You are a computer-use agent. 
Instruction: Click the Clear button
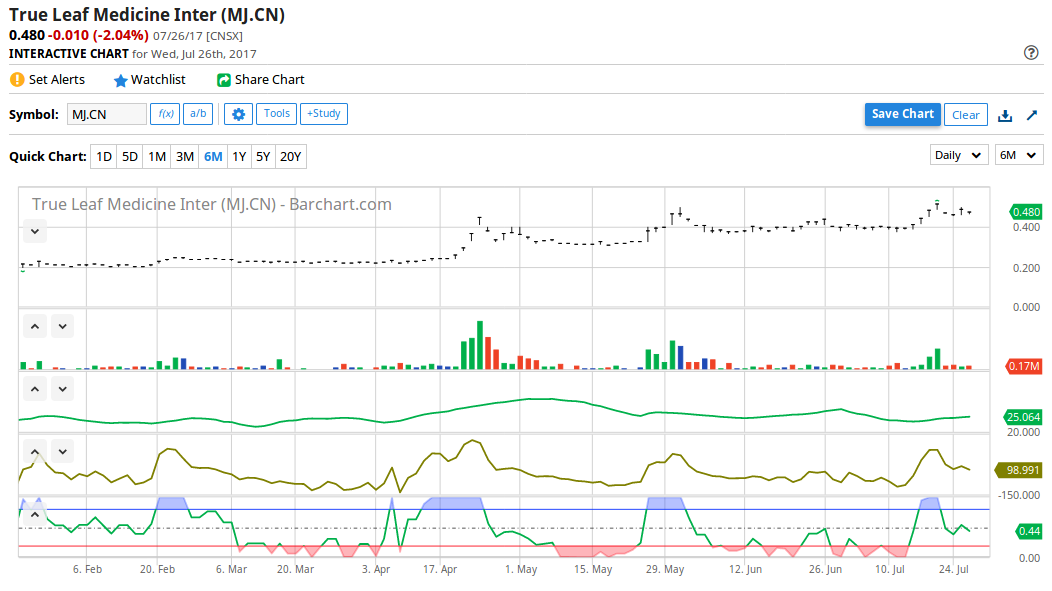point(965,114)
